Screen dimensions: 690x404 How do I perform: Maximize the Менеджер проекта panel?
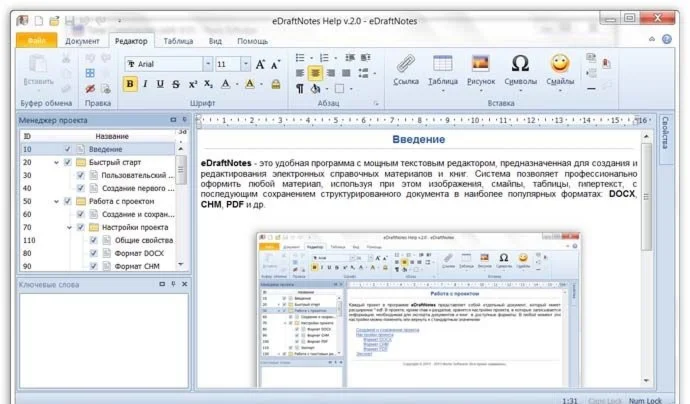pyautogui.click(x=173, y=120)
